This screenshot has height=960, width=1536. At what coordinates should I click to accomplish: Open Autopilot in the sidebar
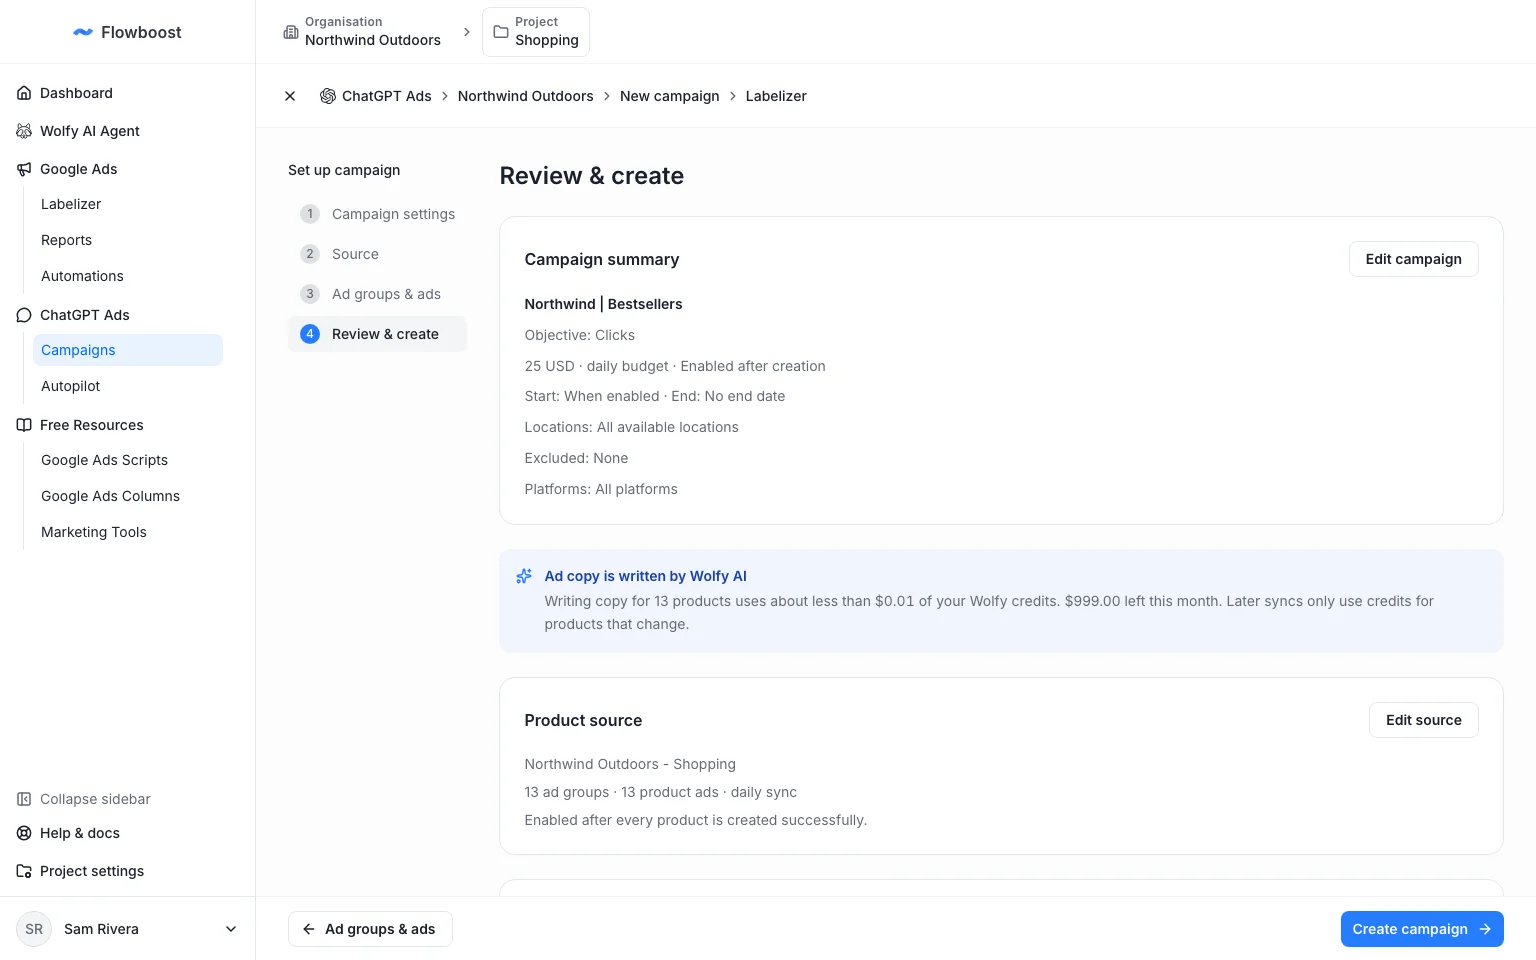(127, 386)
